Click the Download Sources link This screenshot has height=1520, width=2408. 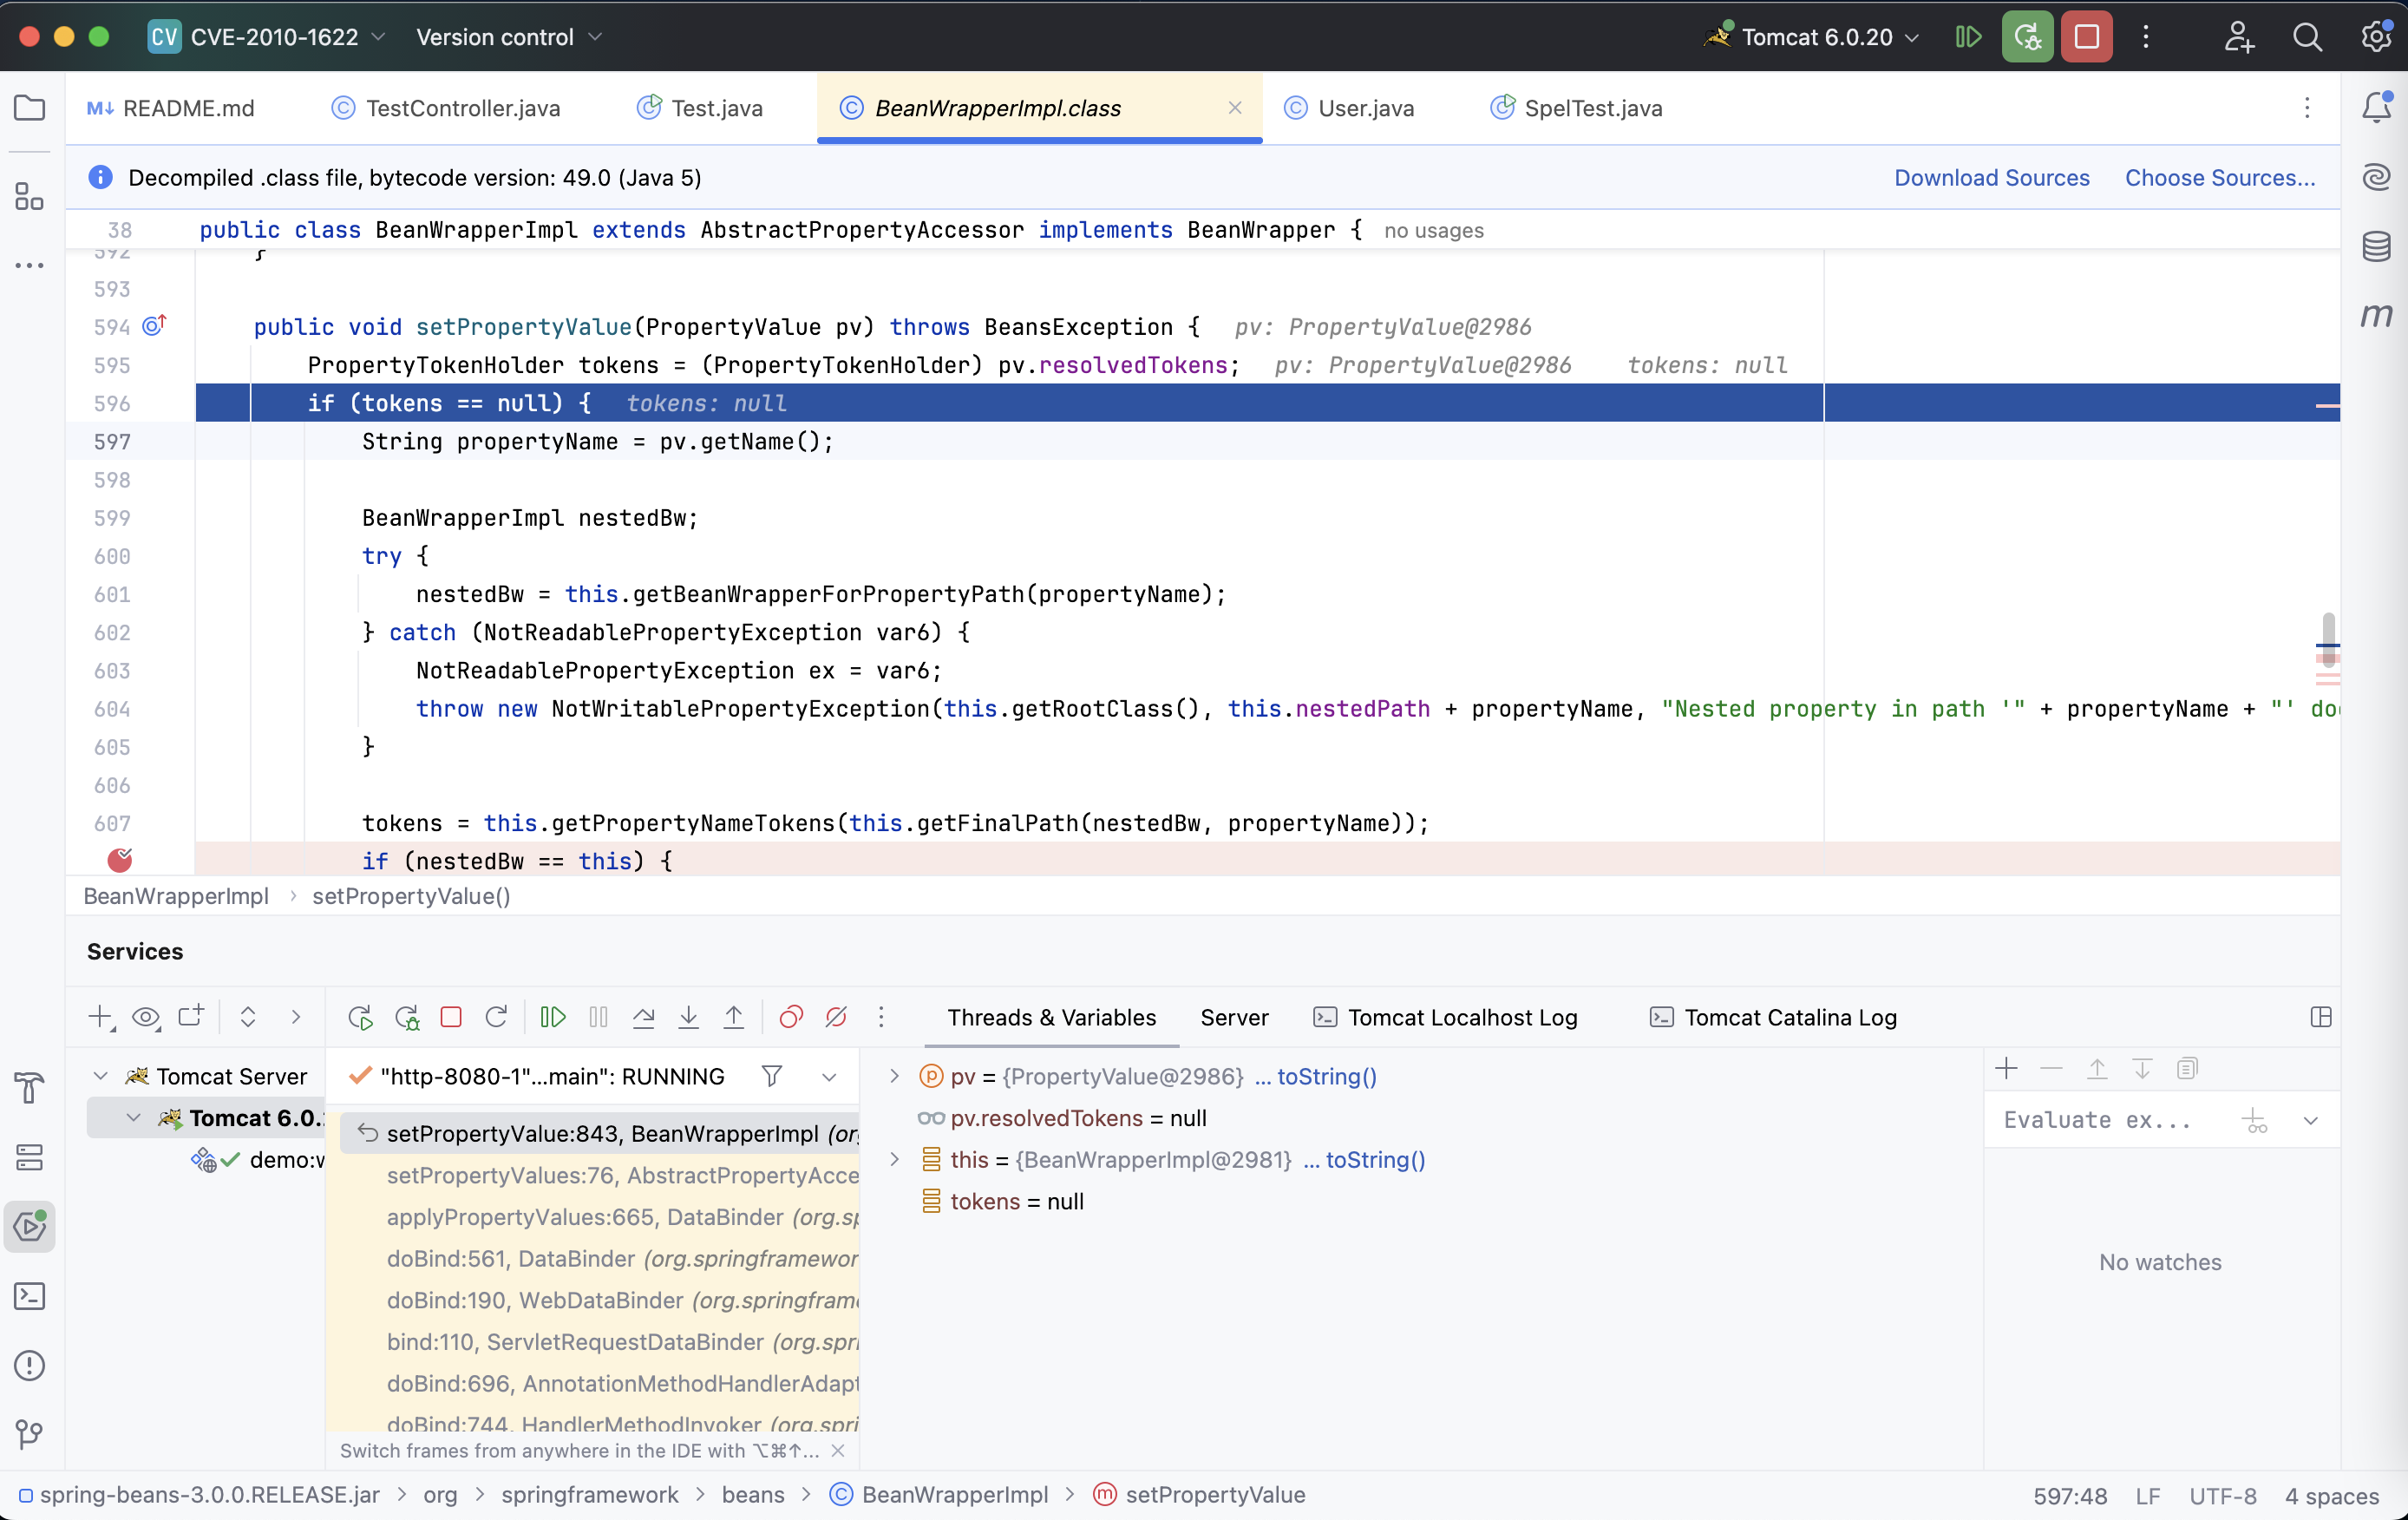click(1991, 178)
